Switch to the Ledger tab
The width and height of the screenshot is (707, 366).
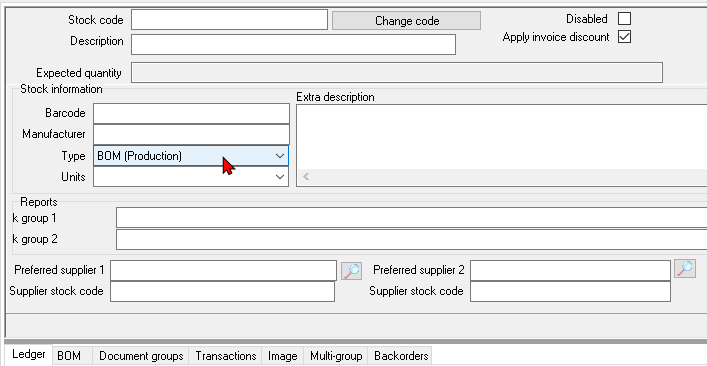(x=28, y=354)
